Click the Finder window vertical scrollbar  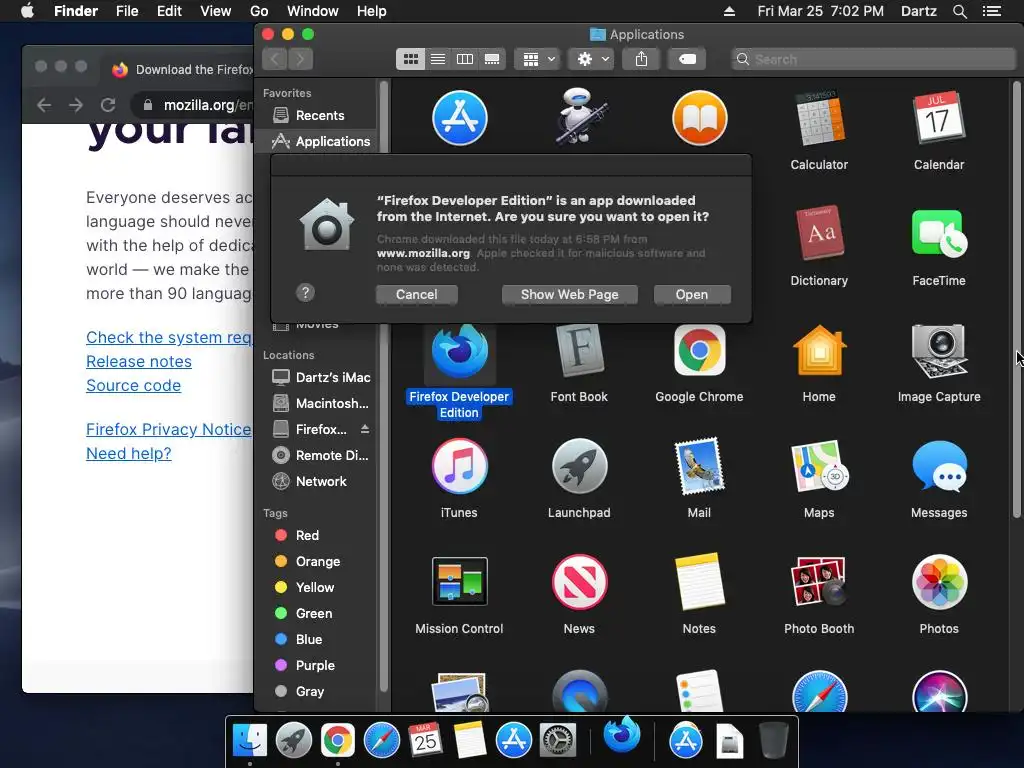tap(1017, 300)
